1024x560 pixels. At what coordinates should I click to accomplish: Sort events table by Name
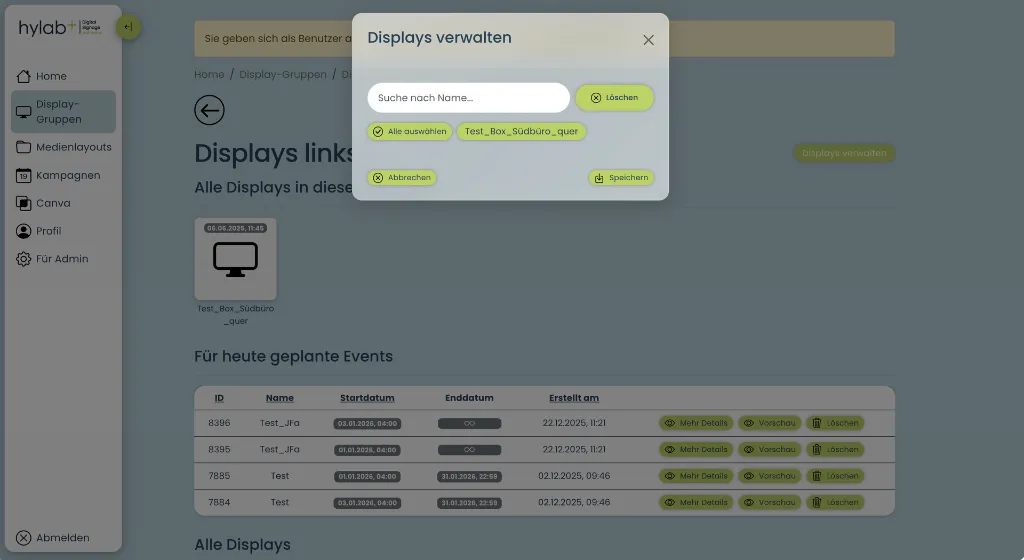click(280, 398)
